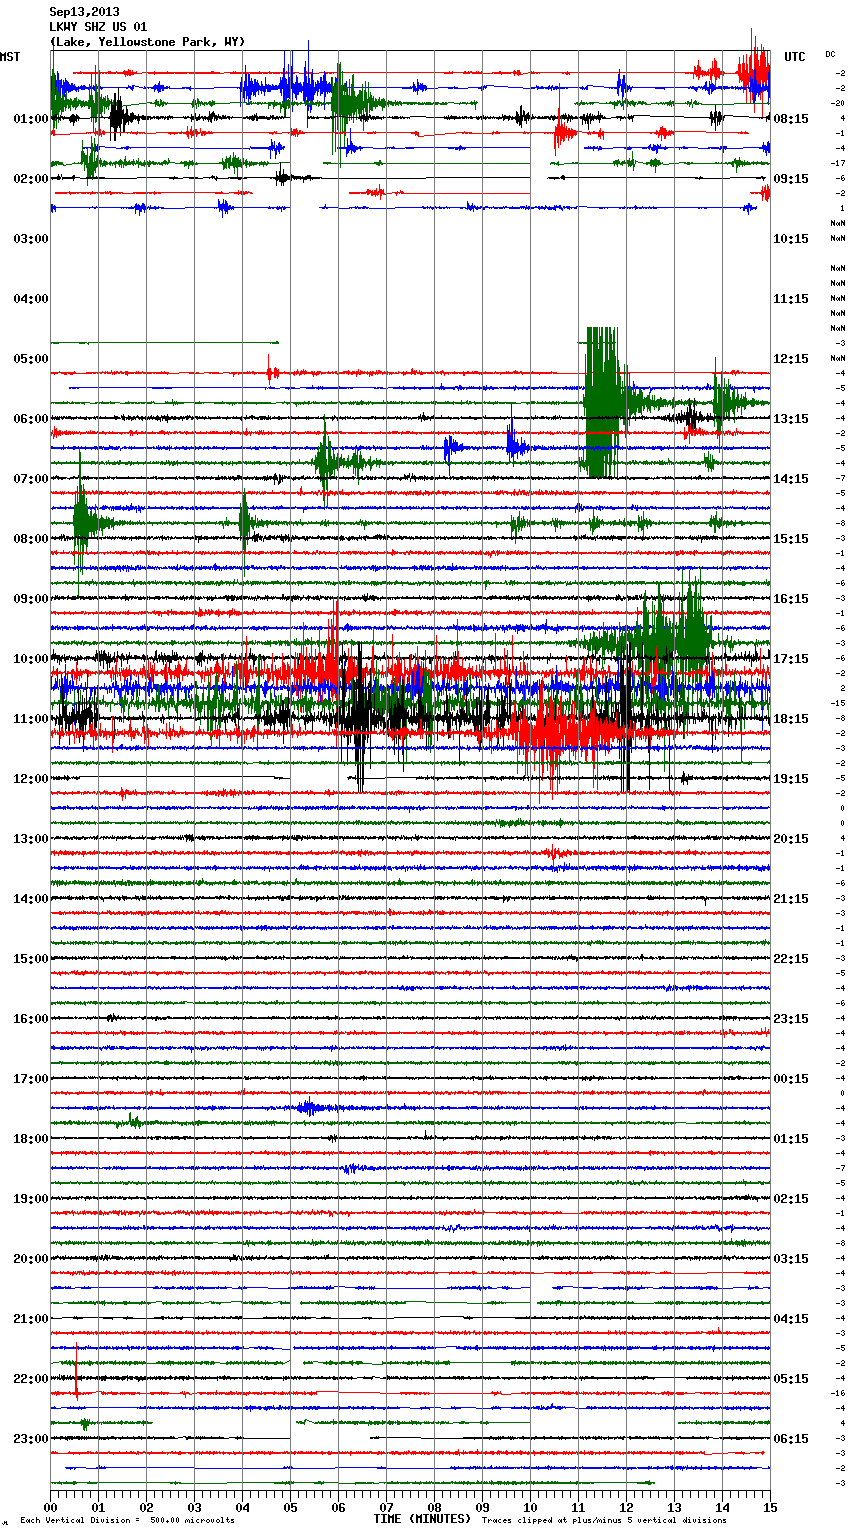Click the 10 minute axis tick label
Screen dimensions: 850x1534
530,1507
